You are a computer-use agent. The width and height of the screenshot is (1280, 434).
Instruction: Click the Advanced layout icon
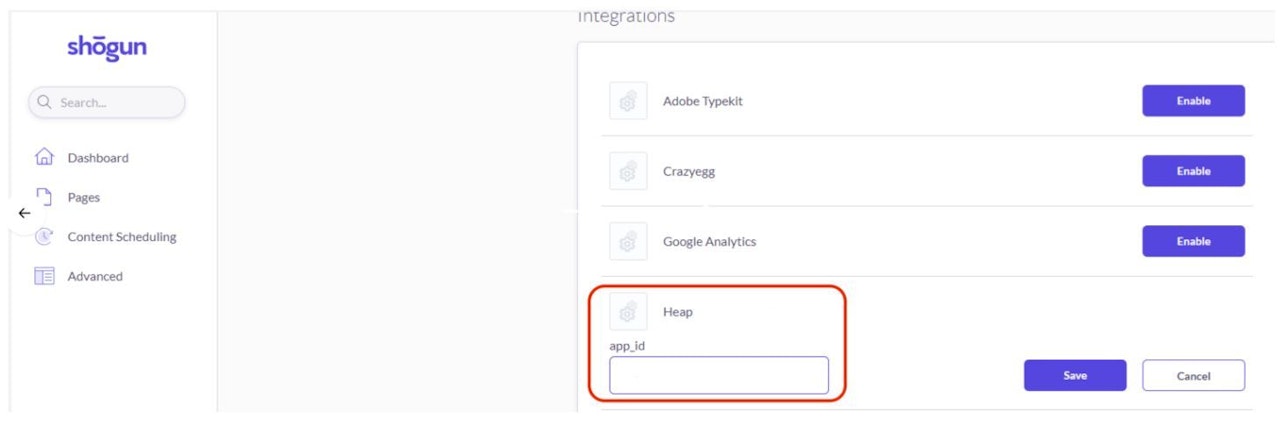44,276
